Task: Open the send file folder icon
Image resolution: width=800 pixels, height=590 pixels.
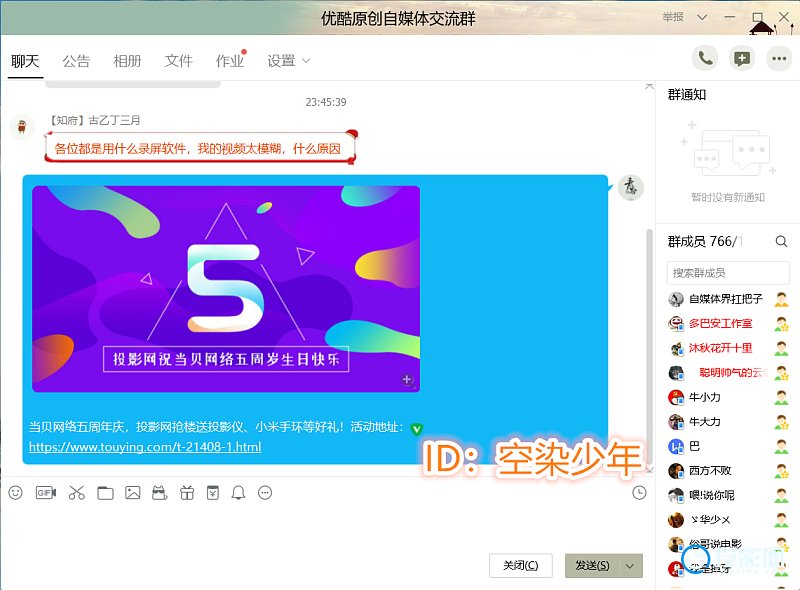Action: [105, 493]
